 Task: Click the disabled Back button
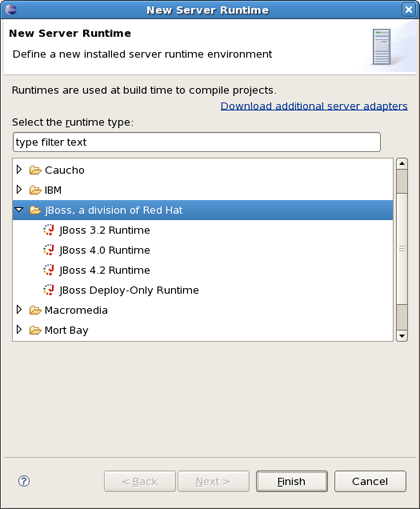click(140, 481)
